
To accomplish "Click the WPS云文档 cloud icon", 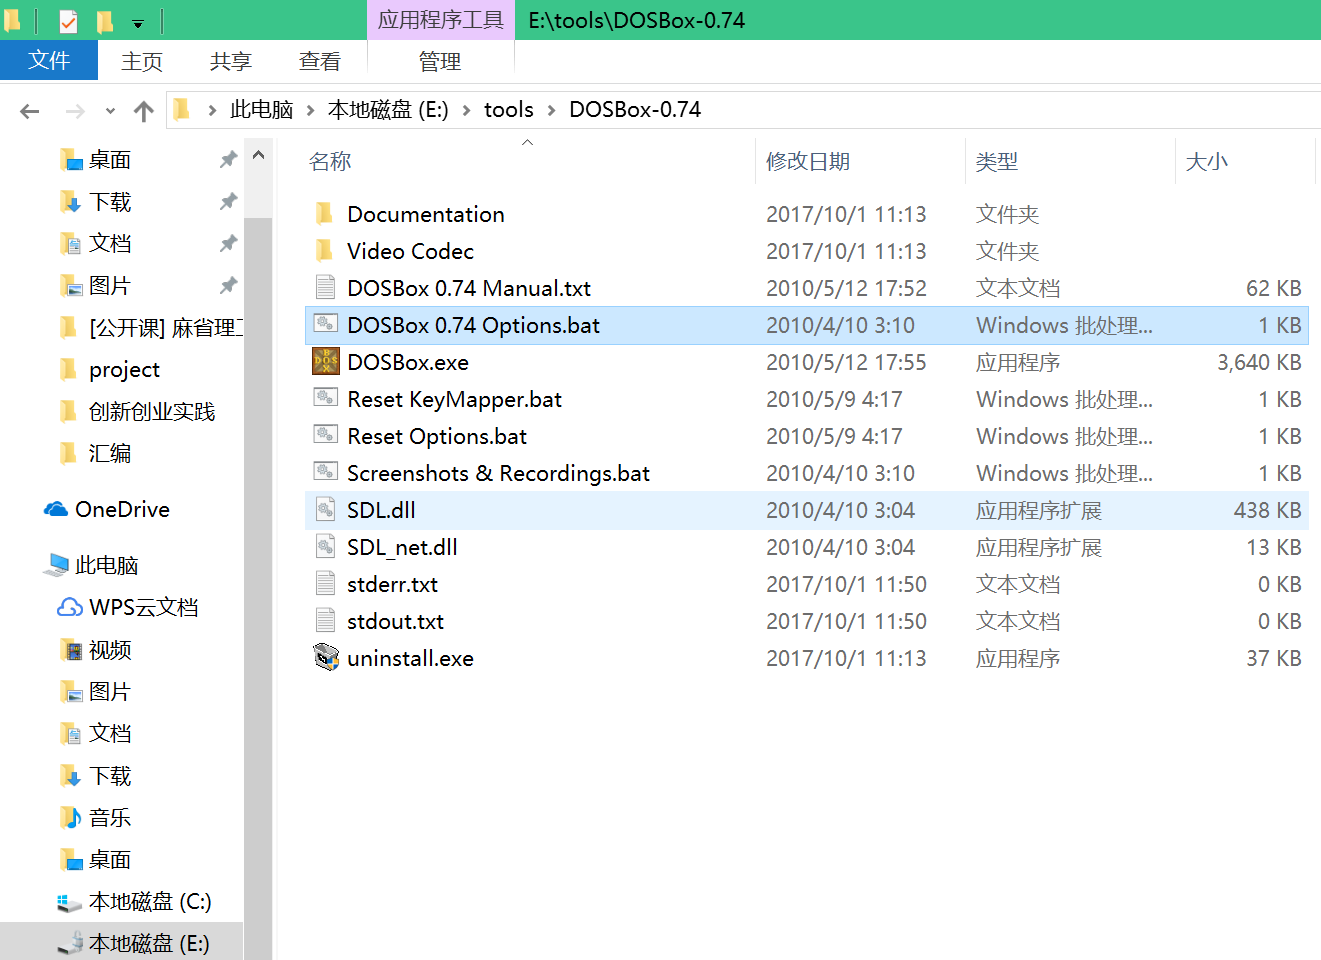I will 70,608.
